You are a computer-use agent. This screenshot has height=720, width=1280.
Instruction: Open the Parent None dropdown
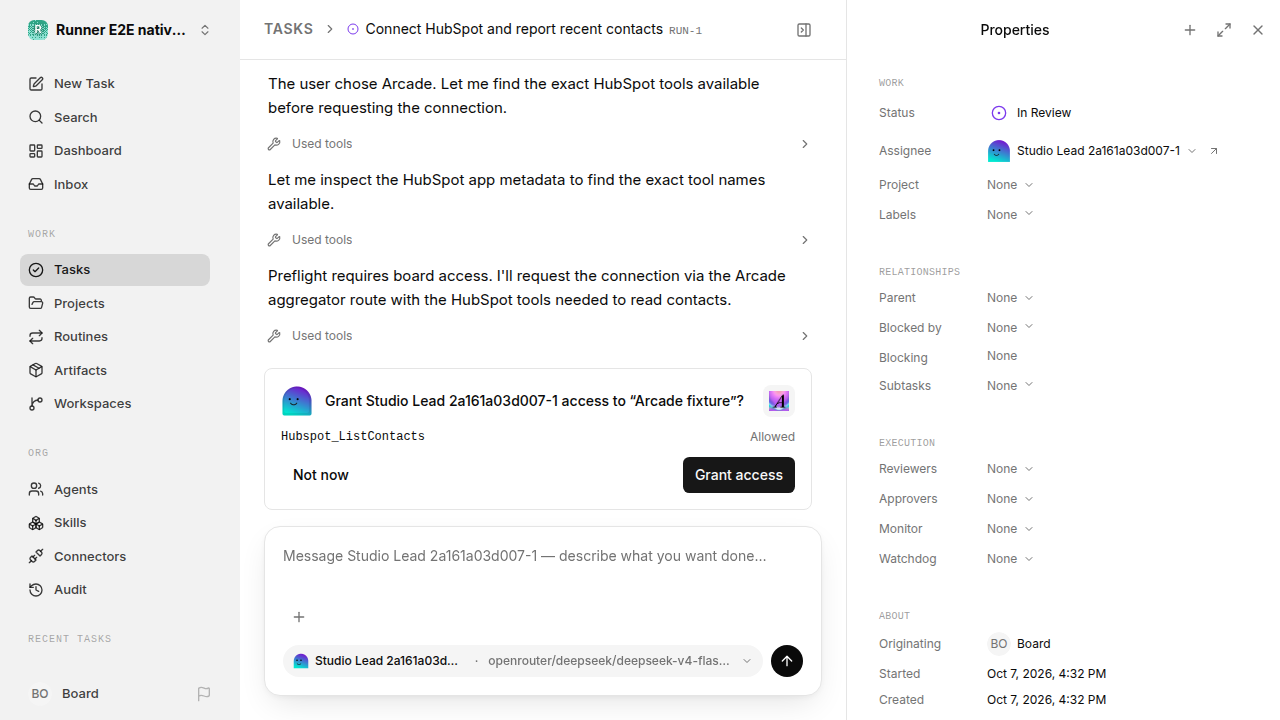1010,298
